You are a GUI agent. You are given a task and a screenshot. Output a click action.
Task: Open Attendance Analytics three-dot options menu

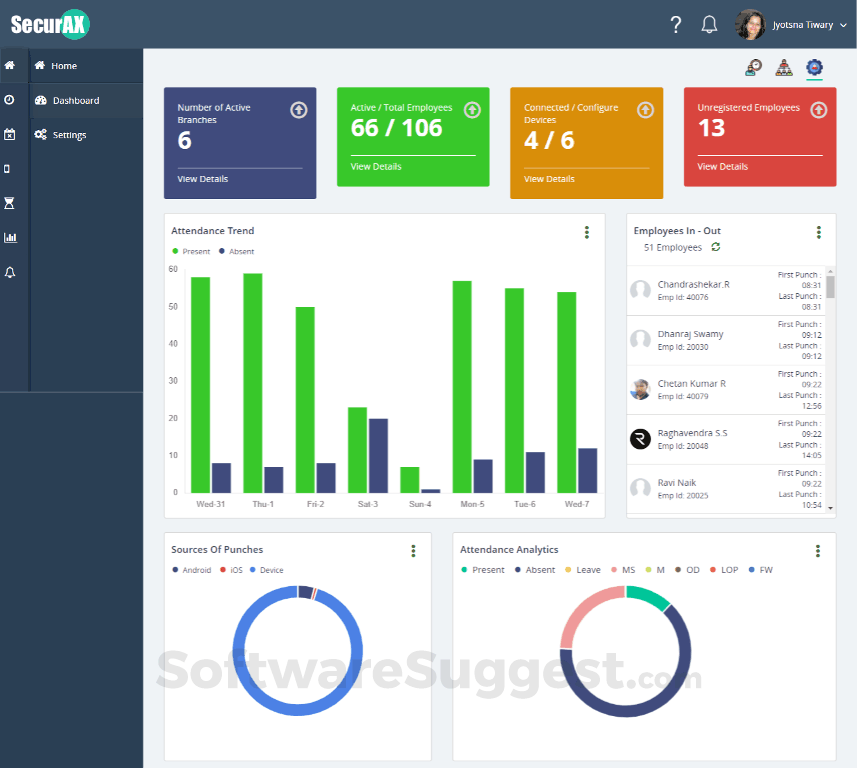coord(818,551)
